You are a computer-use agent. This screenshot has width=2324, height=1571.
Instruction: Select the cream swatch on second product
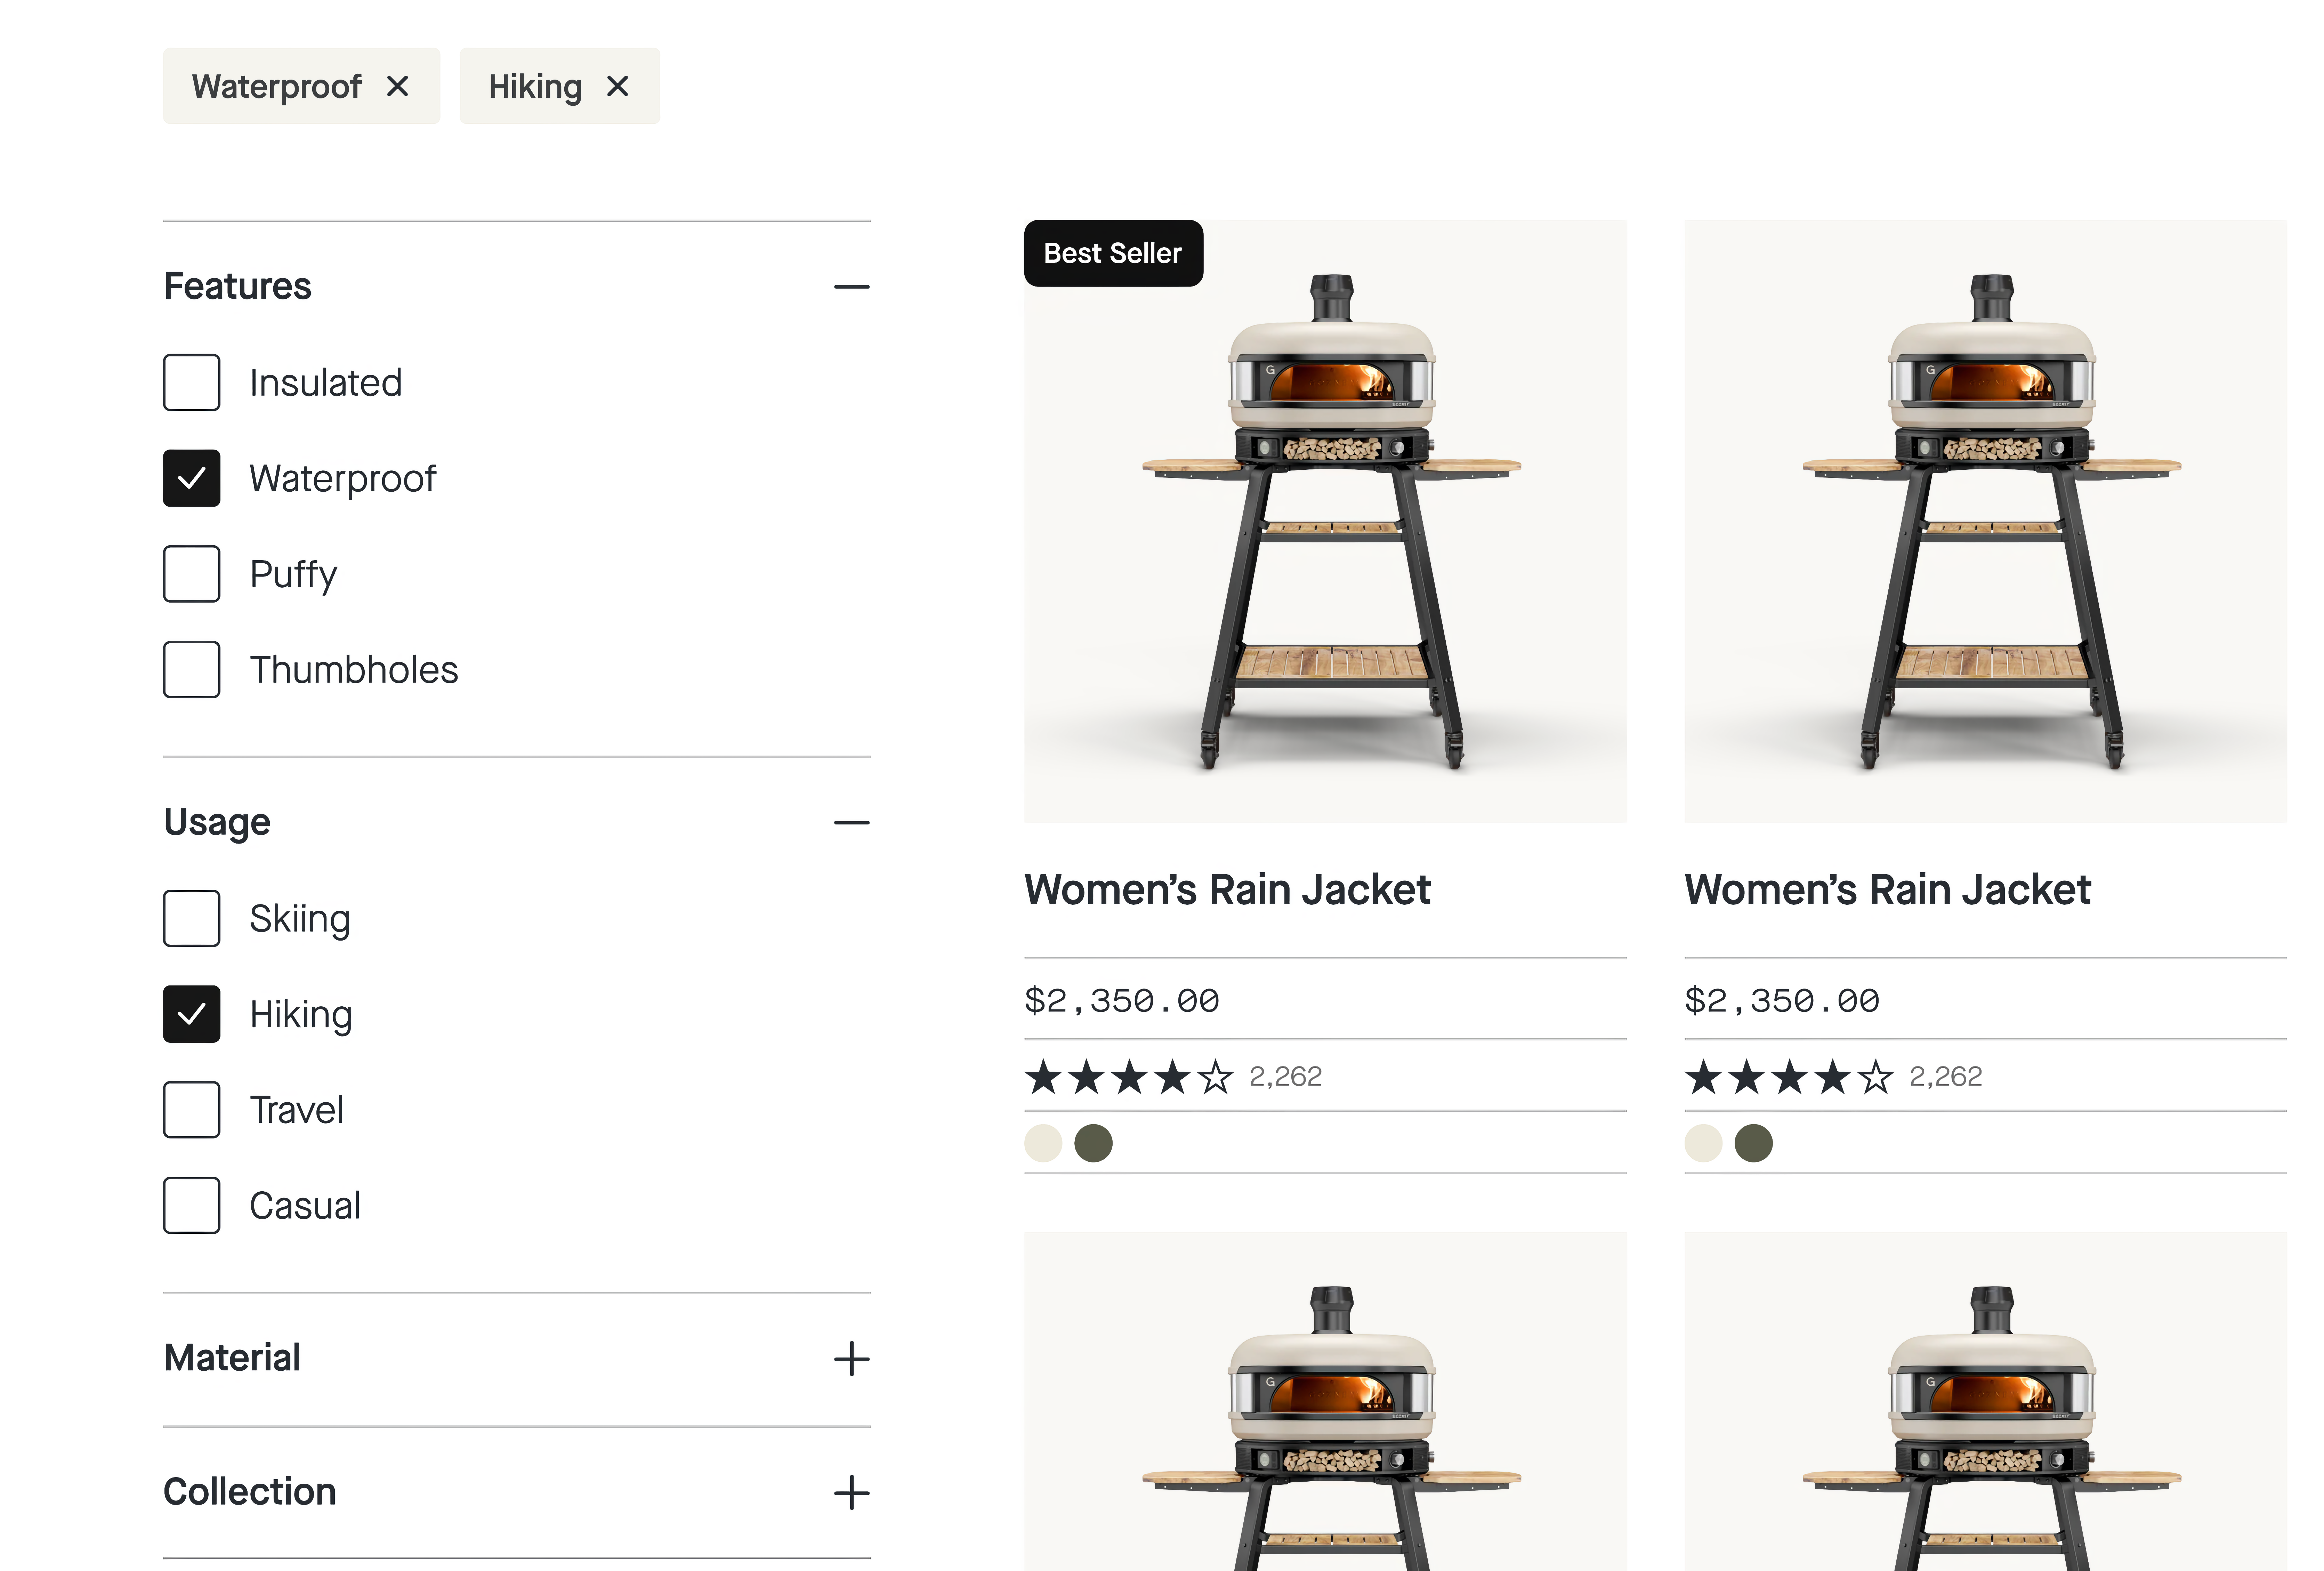tap(1703, 1143)
